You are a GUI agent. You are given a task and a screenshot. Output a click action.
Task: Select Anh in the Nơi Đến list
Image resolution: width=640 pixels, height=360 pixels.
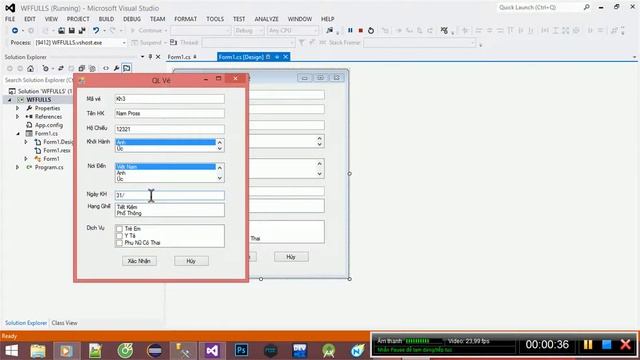(x=165, y=173)
